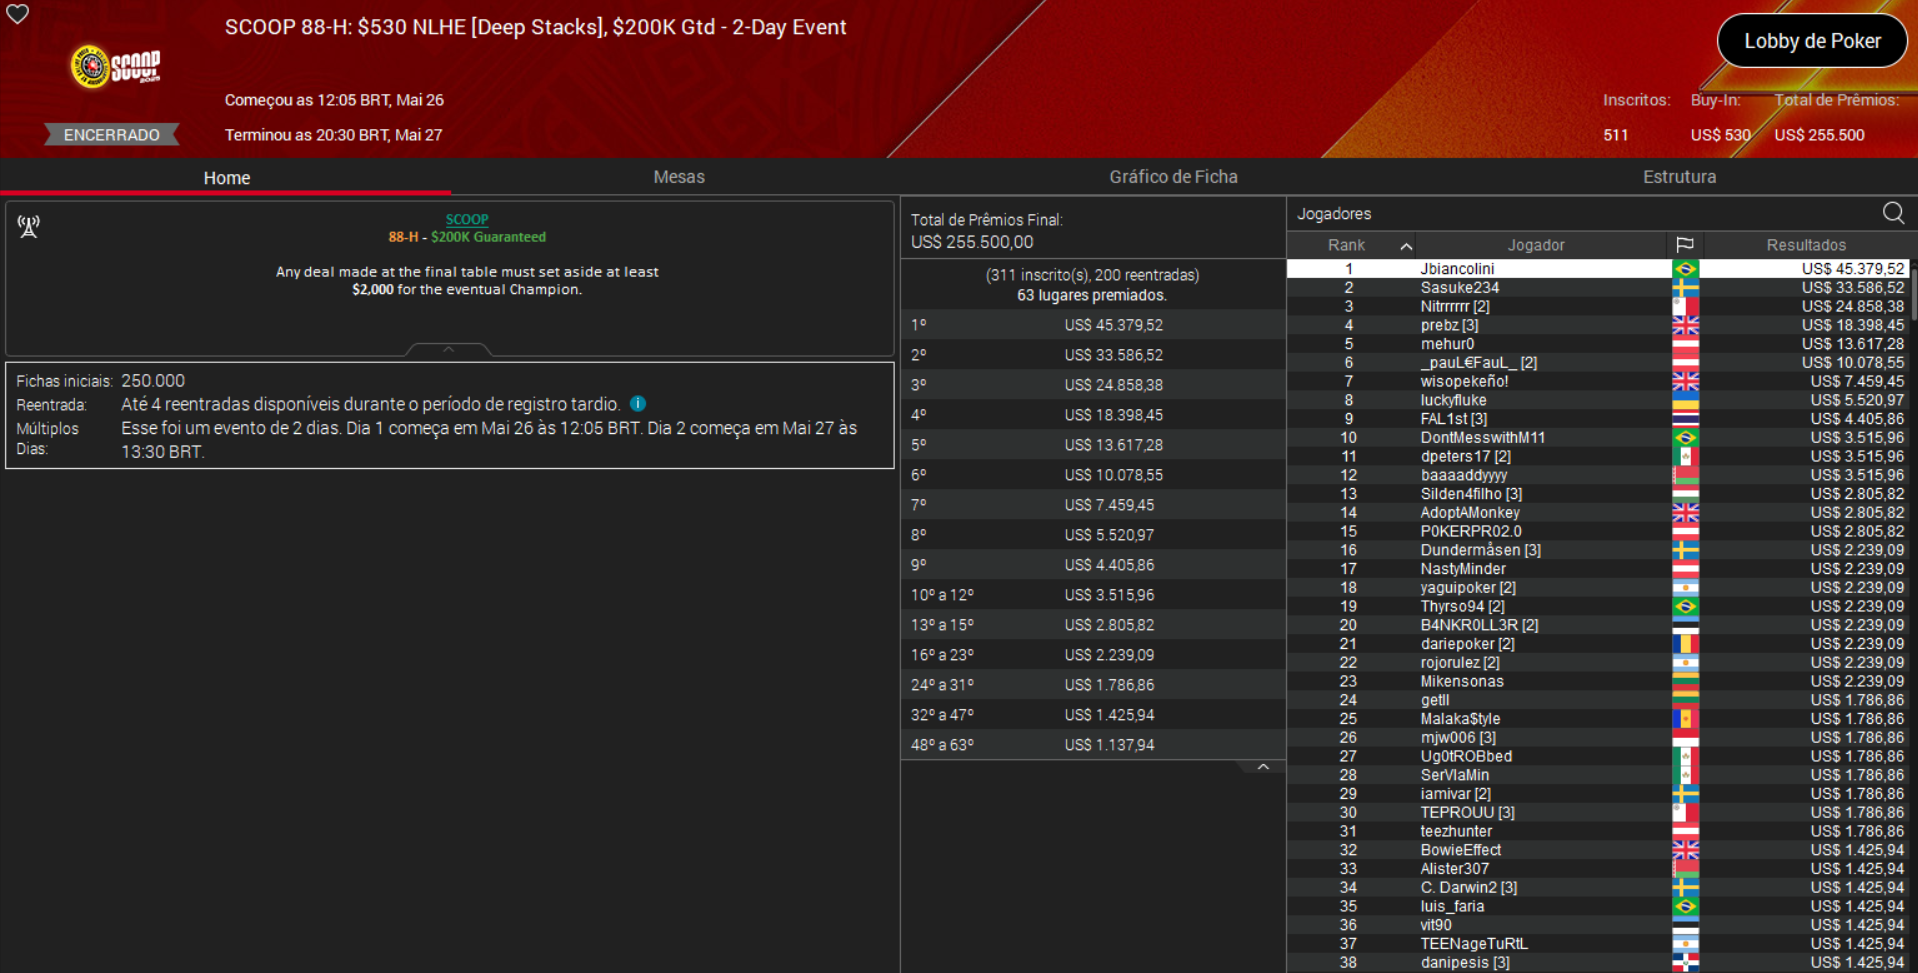Click the info icon beside Reentrada text
1918x973 pixels.
(x=638, y=404)
